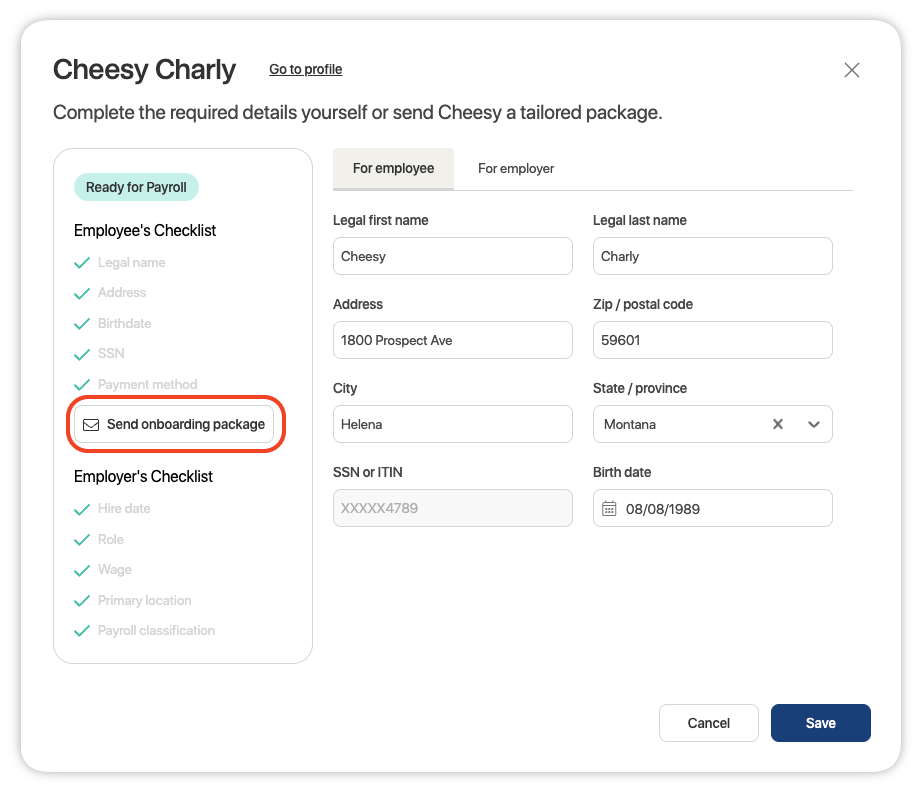Image resolution: width=921 pixels, height=792 pixels.
Task: Switch to the For employer tab
Action: pyautogui.click(x=516, y=169)
